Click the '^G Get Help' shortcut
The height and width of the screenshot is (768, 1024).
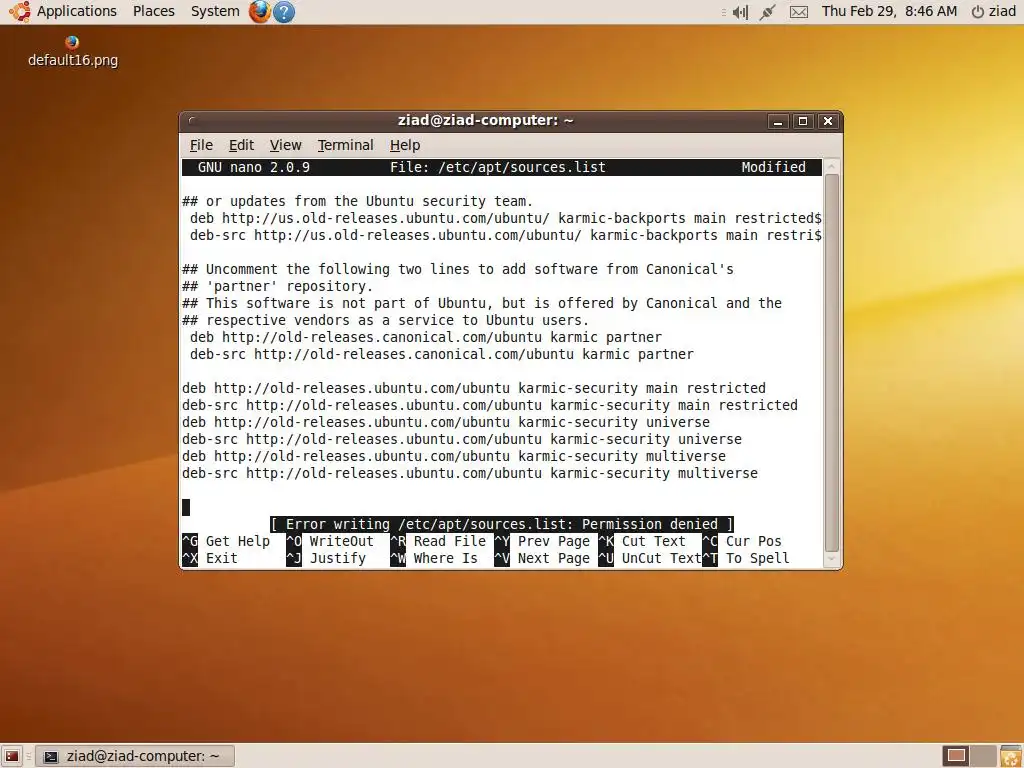click(x=226, y=541)
